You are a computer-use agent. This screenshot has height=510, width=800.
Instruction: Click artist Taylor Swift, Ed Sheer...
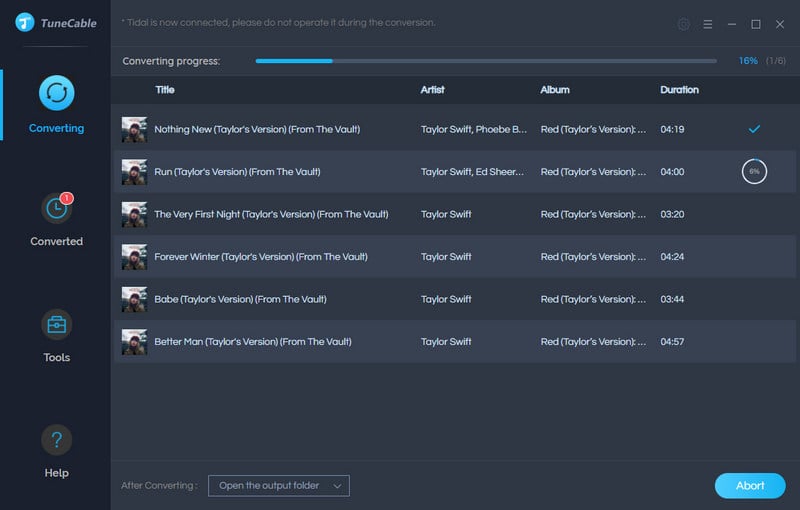472,171
